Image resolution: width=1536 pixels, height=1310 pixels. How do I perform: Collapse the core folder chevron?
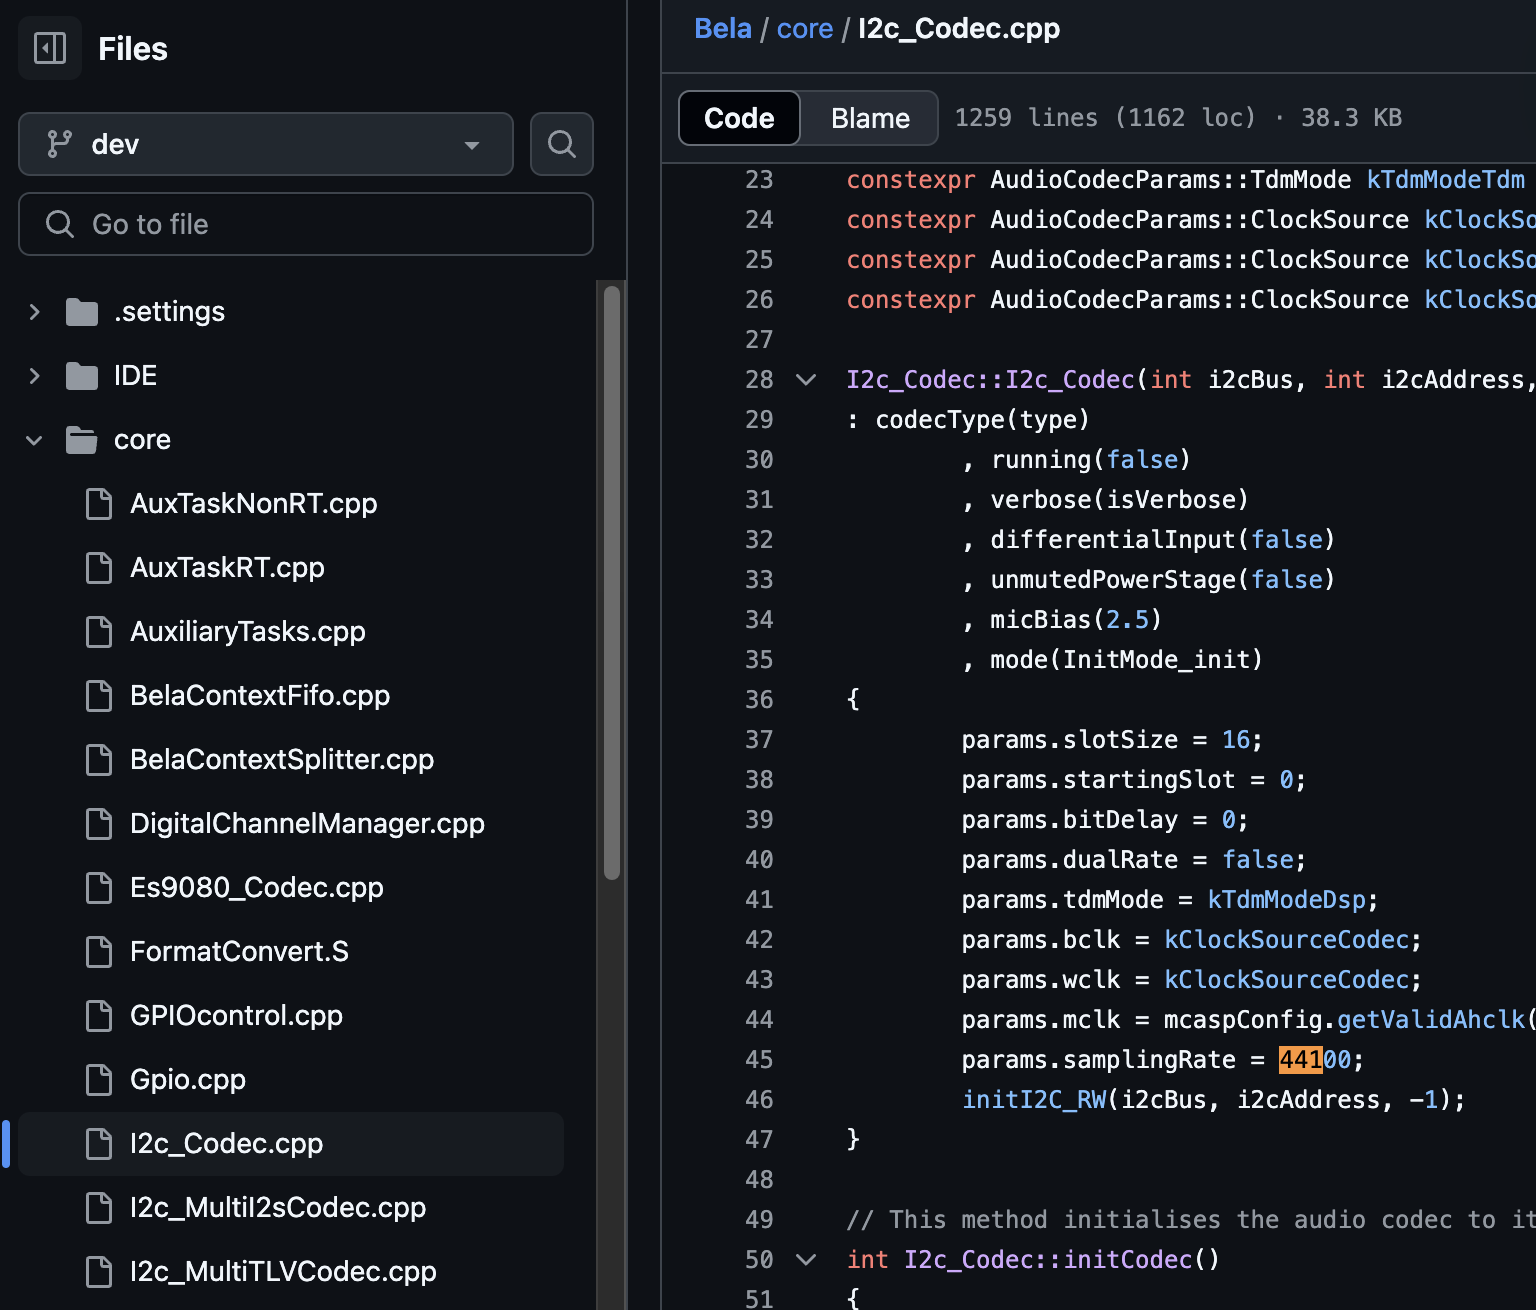[35, 440]
